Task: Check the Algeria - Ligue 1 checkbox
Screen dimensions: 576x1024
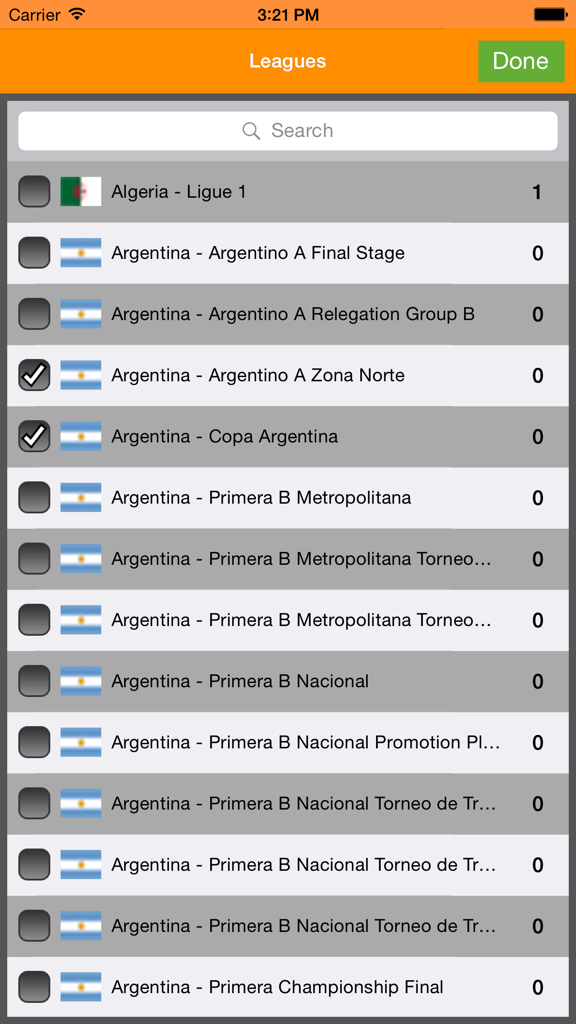Action: click(34, 191)
